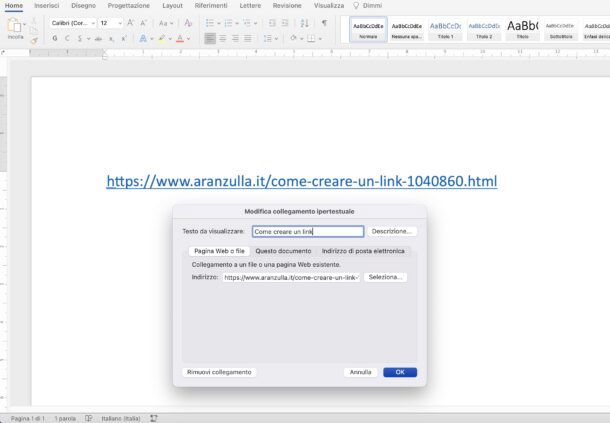Screen dimensions: 610x423
Task: Select the format painter brush icon
Action: 34,40
